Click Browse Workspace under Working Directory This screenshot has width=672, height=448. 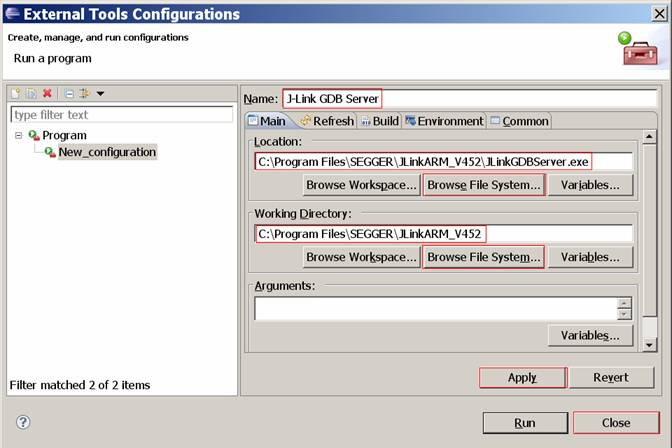tap(361, 257)
